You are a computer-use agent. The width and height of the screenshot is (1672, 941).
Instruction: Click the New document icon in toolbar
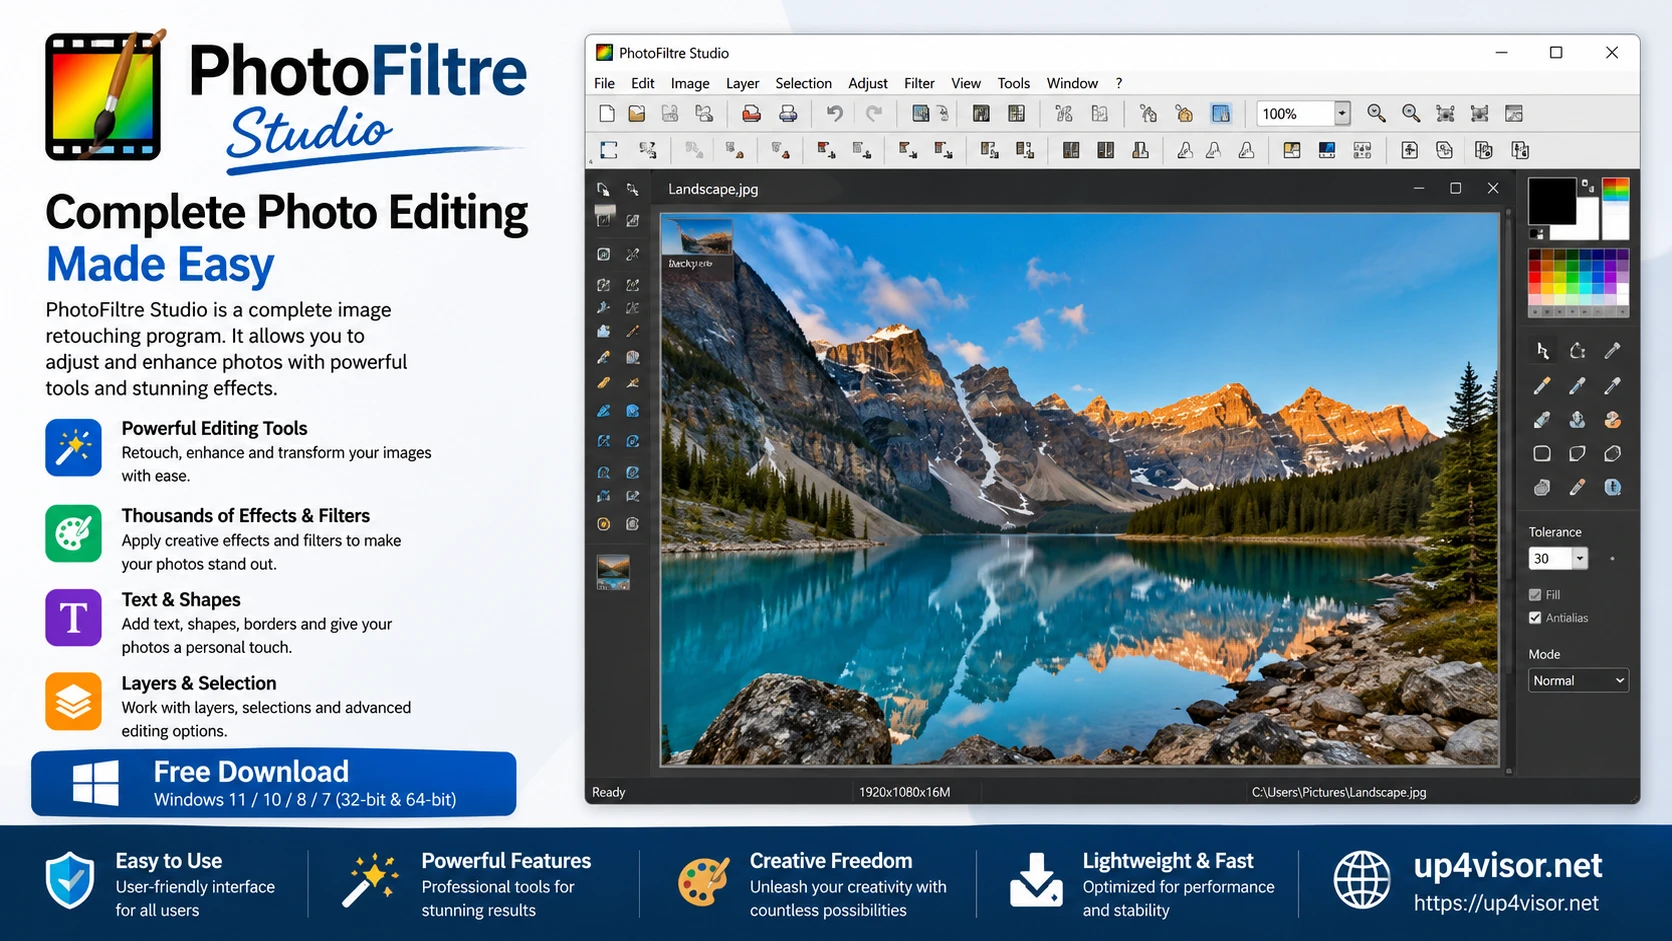pyautogui.click(x=607, y=114)
